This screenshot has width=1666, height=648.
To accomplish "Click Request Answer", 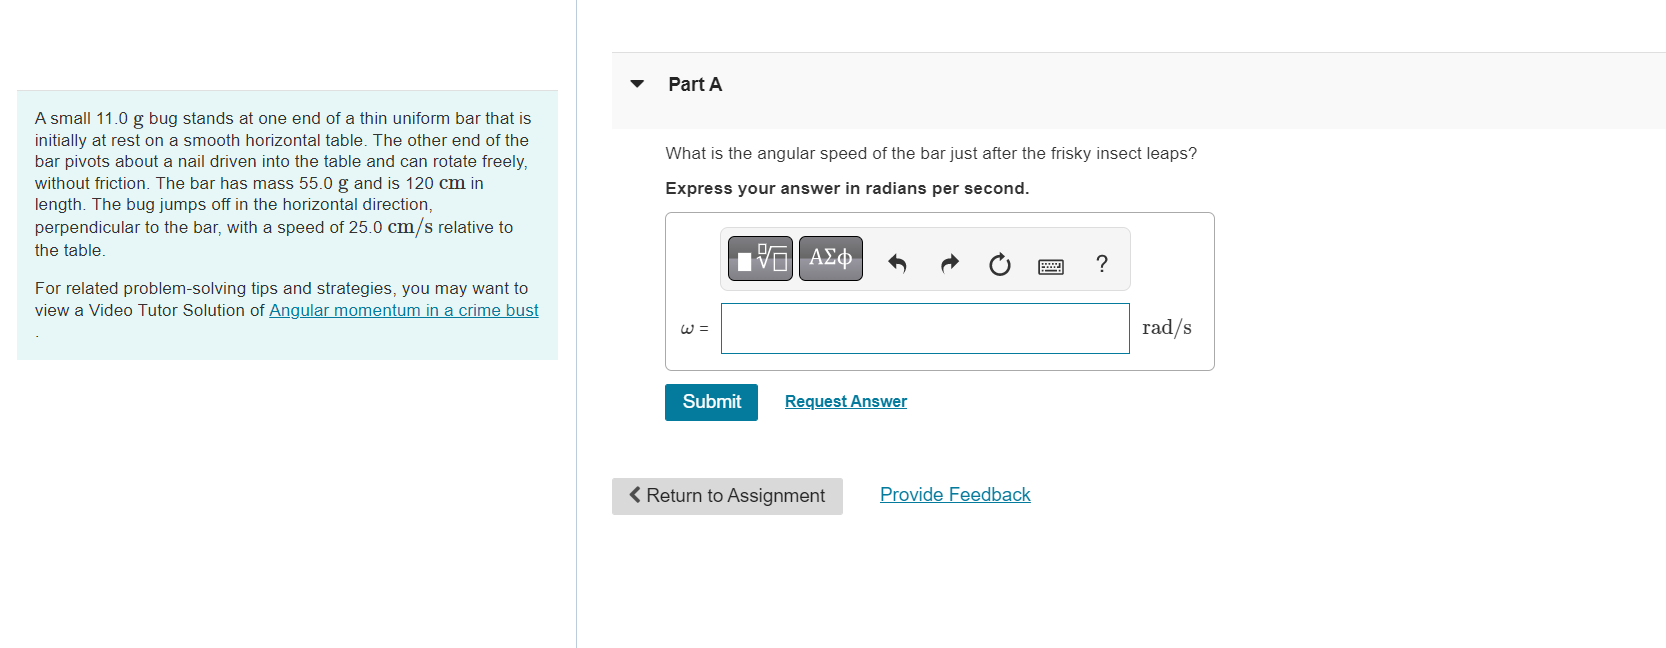I will pyautogui.click(x=845, y=401).
